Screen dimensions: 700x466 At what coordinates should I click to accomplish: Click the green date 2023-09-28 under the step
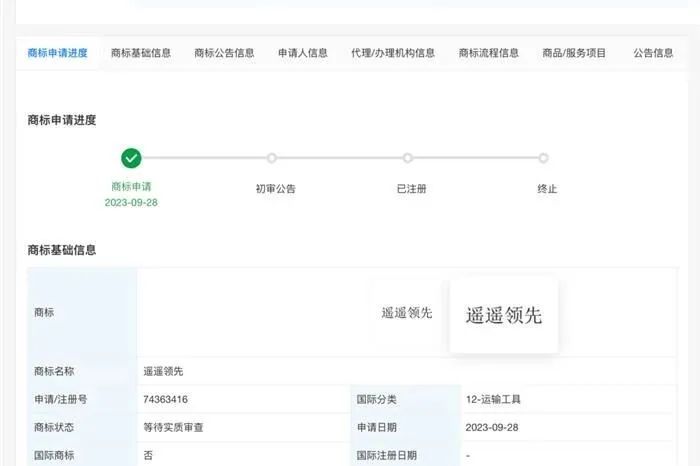point(131,203)
